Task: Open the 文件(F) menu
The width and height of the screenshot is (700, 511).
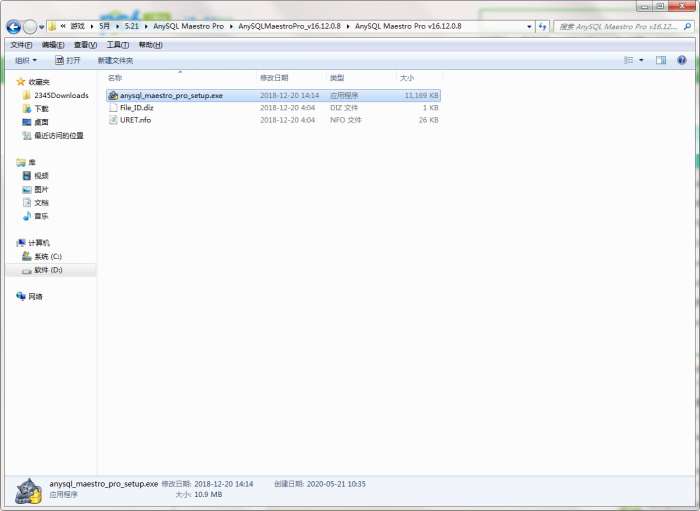Action: pyautogui.click(x=21, y=45)
